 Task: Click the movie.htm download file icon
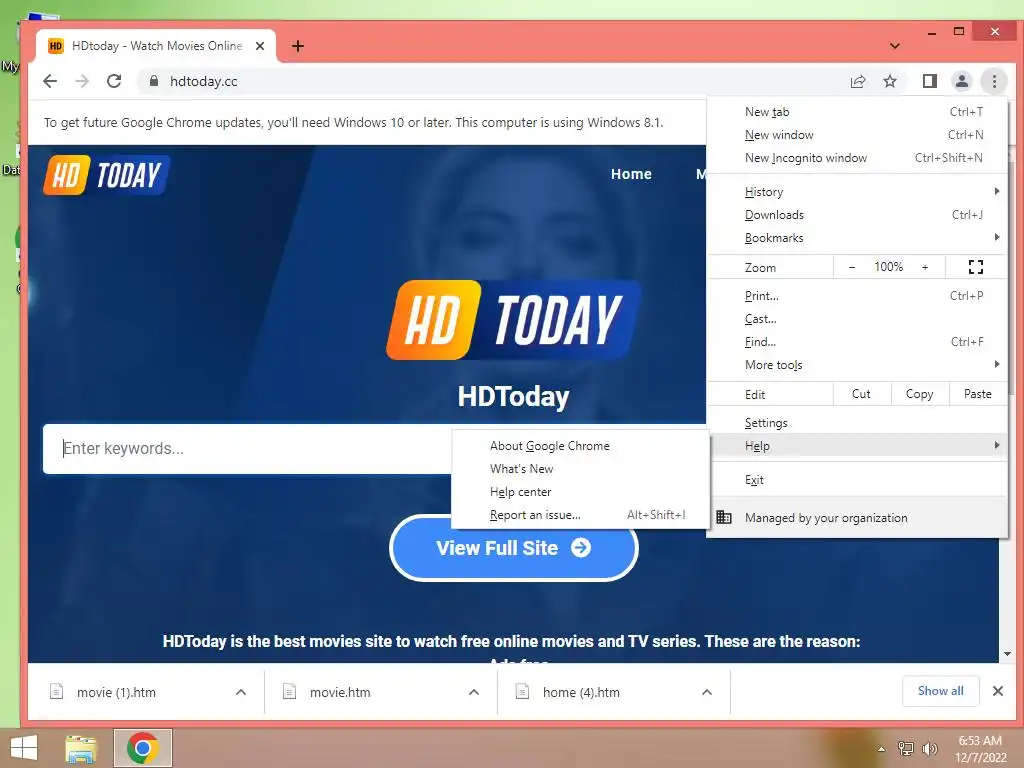[x=289, y=692]
